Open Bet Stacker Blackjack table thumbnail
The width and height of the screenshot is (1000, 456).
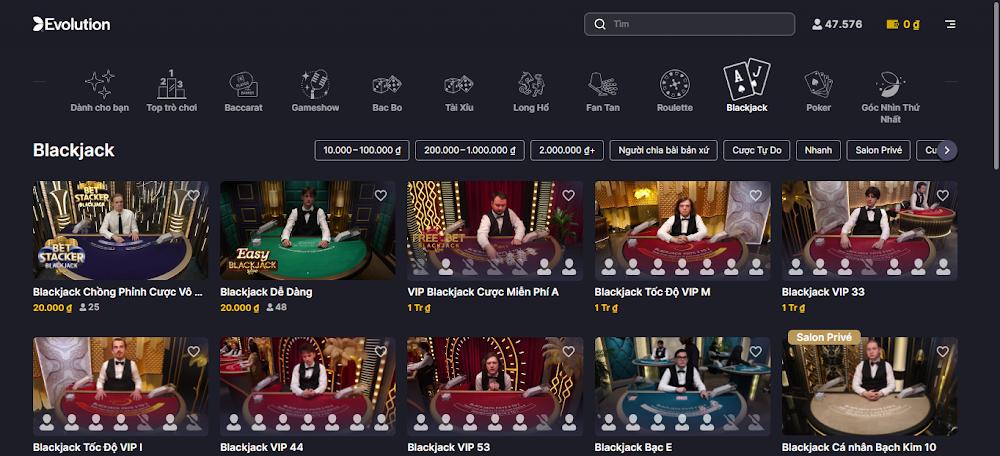tap(121, 230)
